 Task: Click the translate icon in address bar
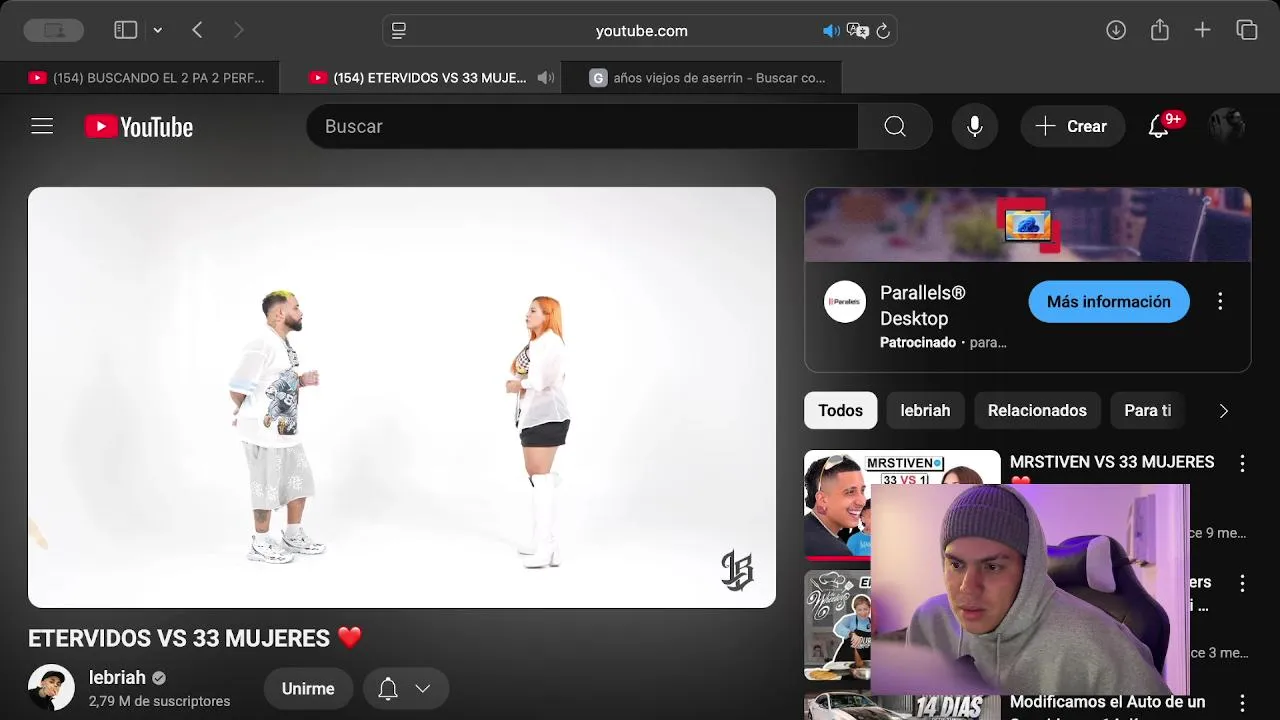tap(857, 31)
